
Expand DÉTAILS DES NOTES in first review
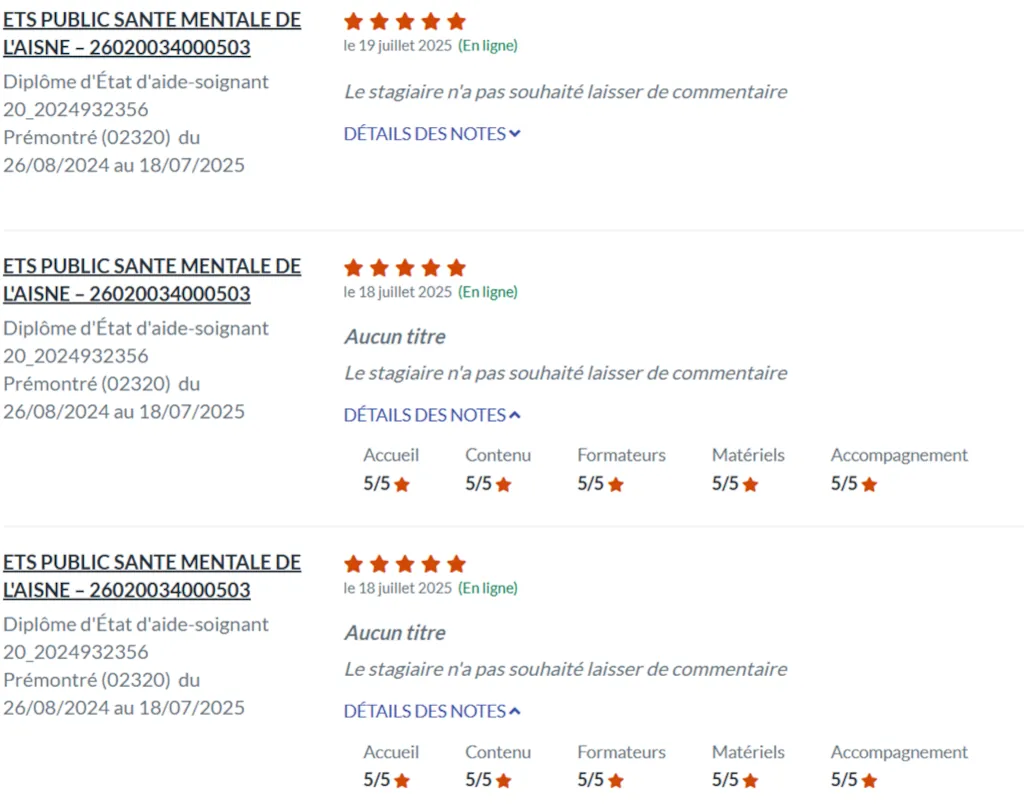[x=432, y=134]
